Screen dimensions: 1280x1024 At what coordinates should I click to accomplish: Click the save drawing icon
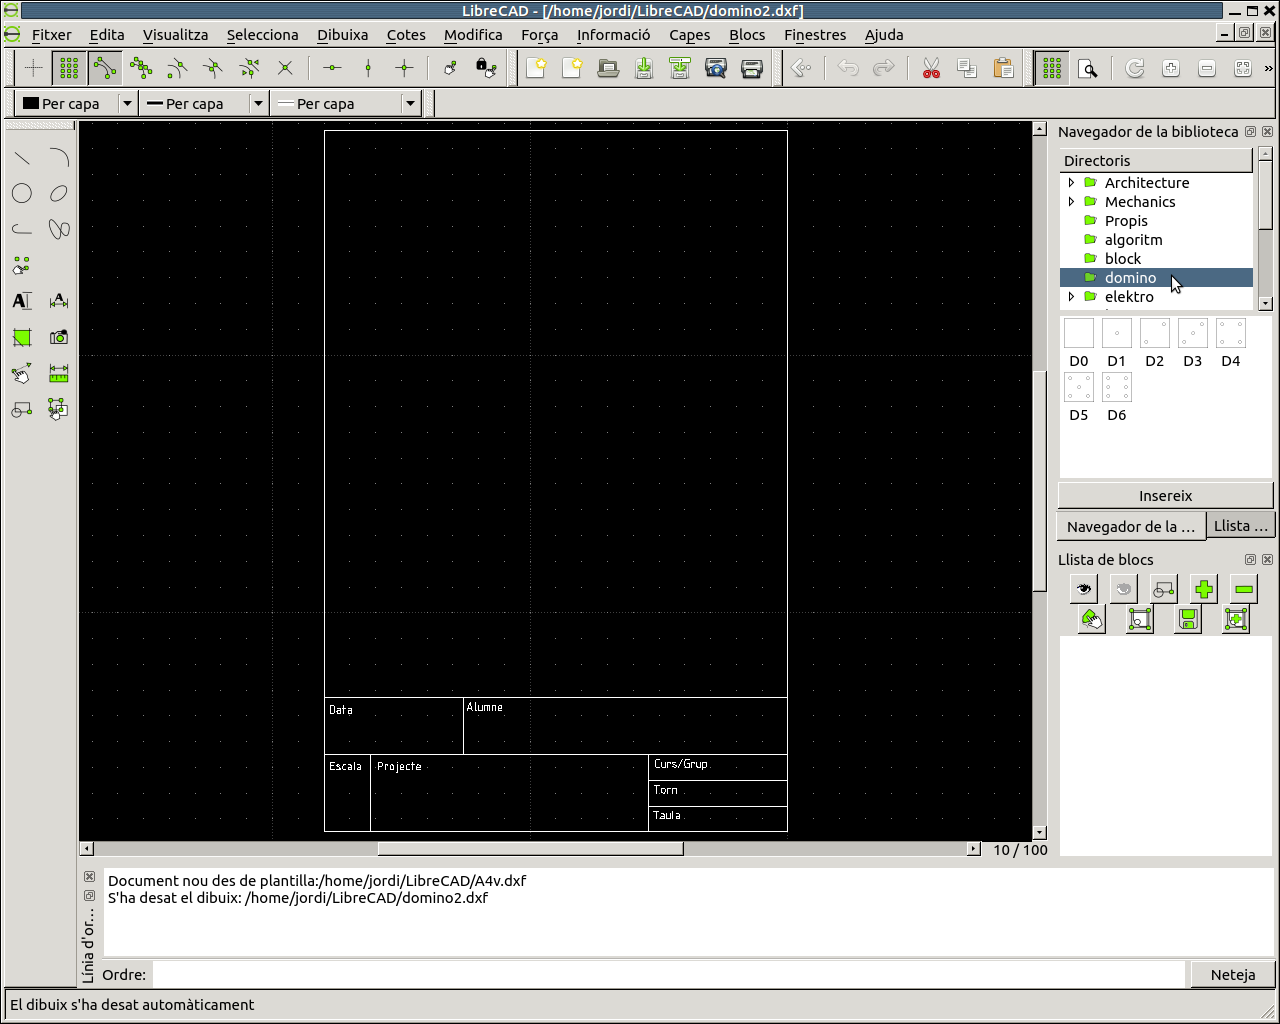click(x=644, y=68)
